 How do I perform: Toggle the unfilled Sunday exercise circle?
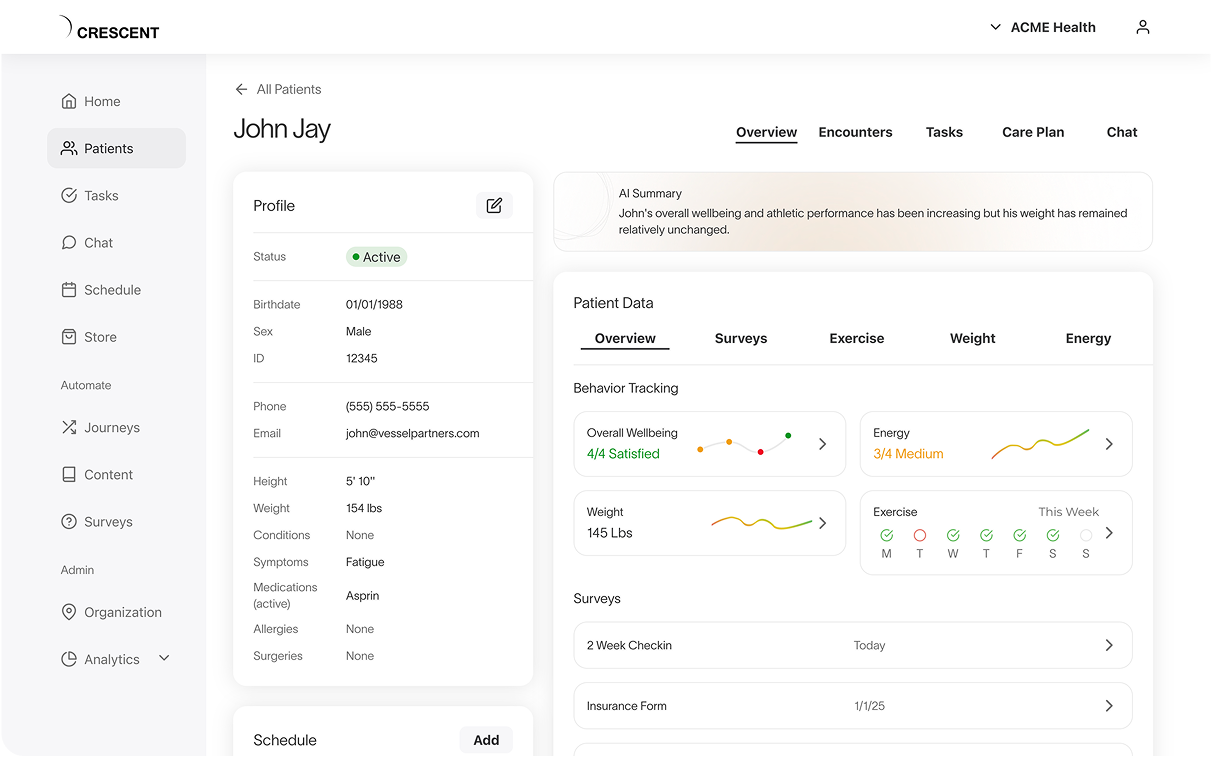1086,536
